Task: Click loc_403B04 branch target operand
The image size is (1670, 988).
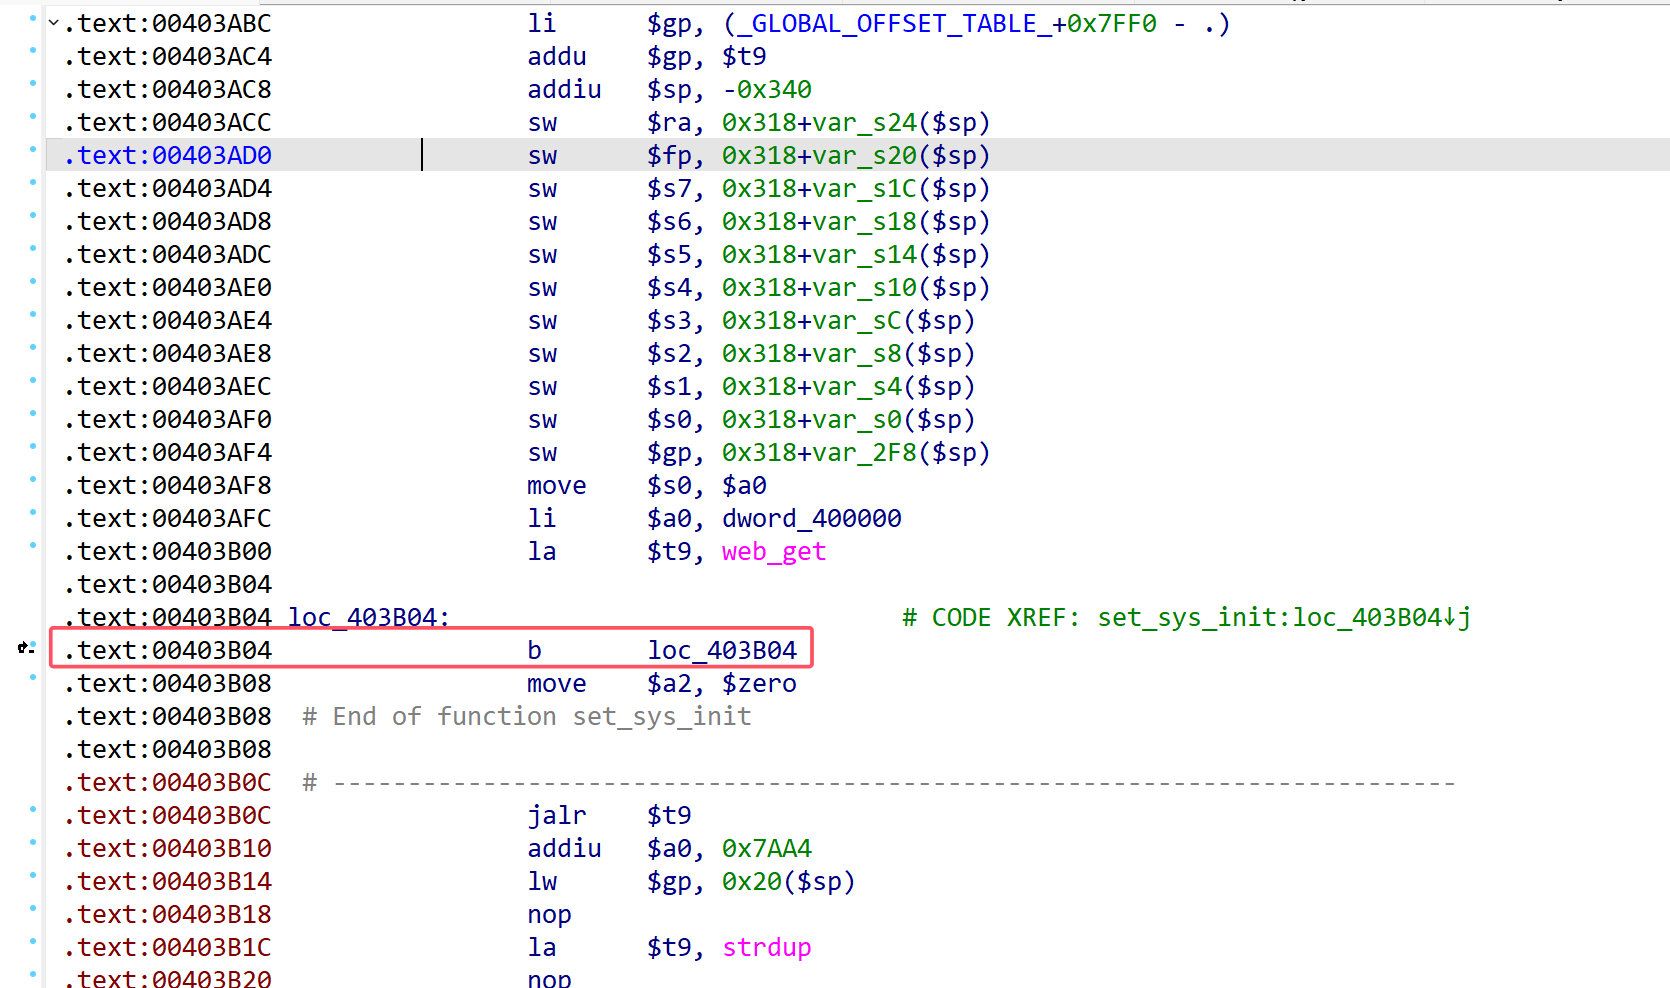Action: pos(722,650)
